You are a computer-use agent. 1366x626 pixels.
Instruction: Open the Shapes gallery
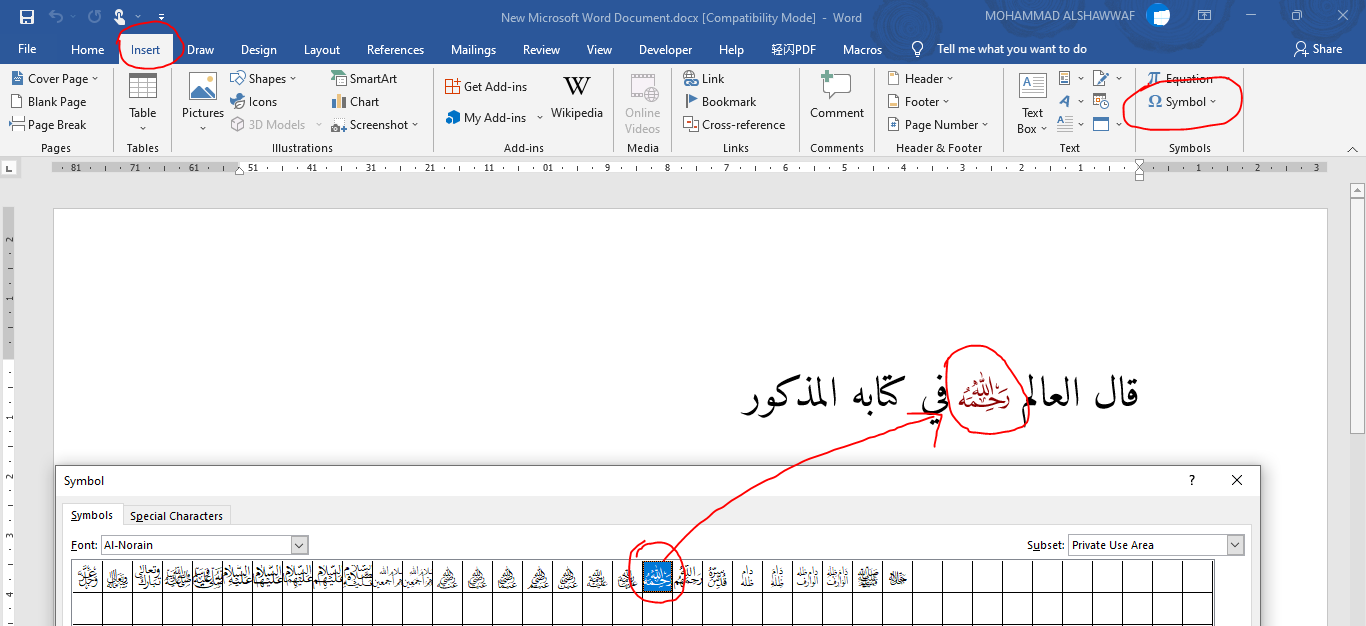(x=263, y=79)
